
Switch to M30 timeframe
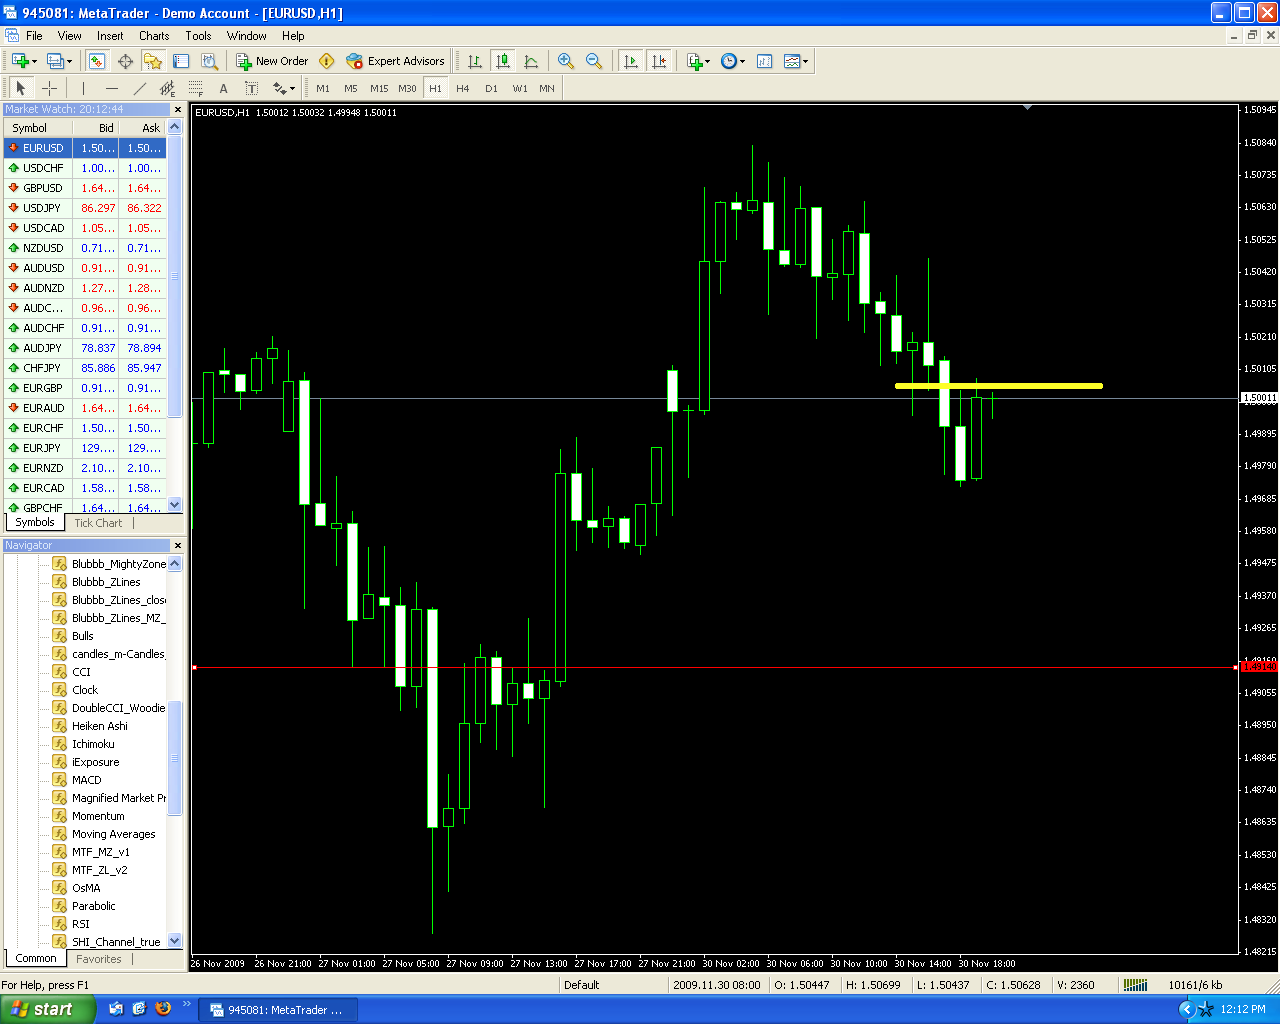coord(407,88)
